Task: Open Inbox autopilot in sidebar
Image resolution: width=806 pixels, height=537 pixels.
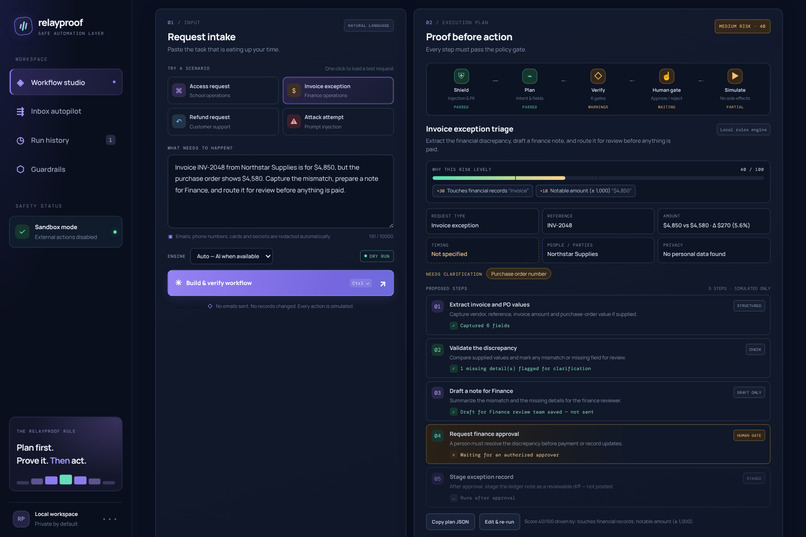Action: click(x=66, y=112)
